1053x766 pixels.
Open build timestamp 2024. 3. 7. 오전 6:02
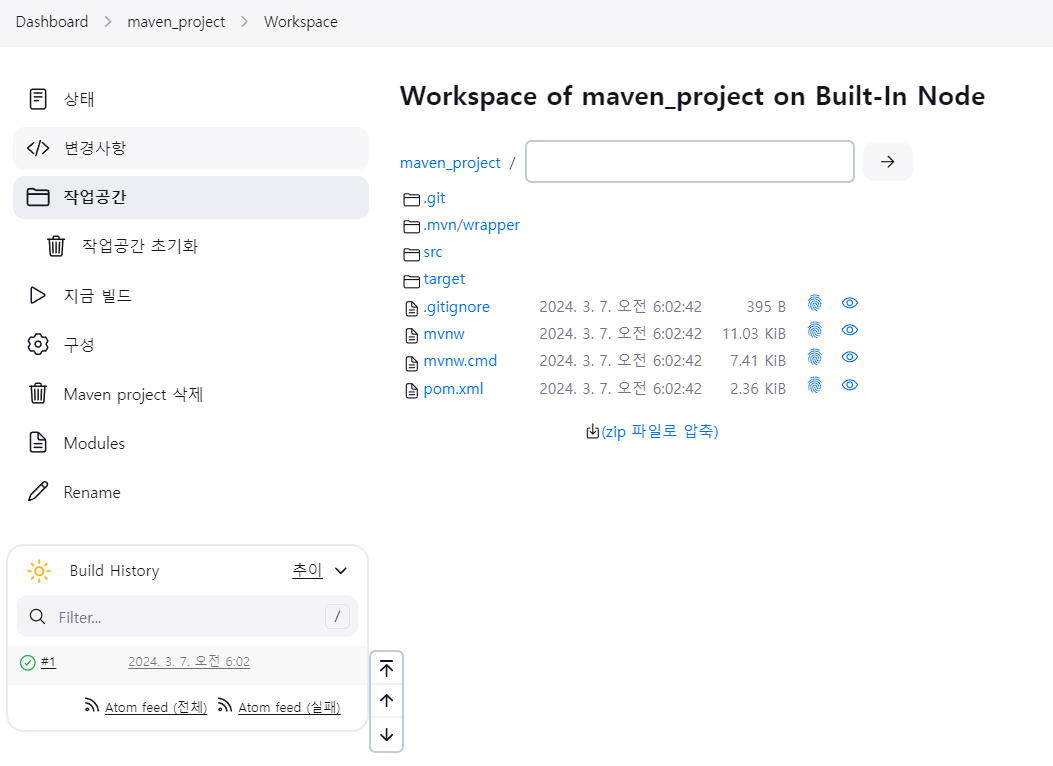point(189,662)
